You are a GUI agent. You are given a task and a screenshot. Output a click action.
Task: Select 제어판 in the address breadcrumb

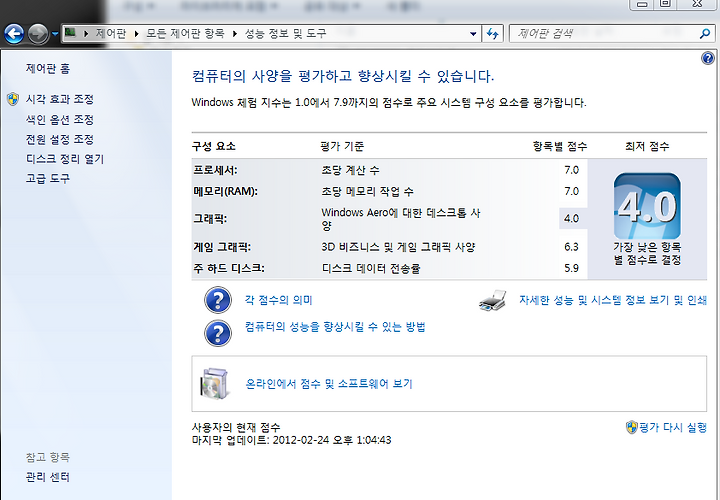pyautogui.click(x=111, y=34)
